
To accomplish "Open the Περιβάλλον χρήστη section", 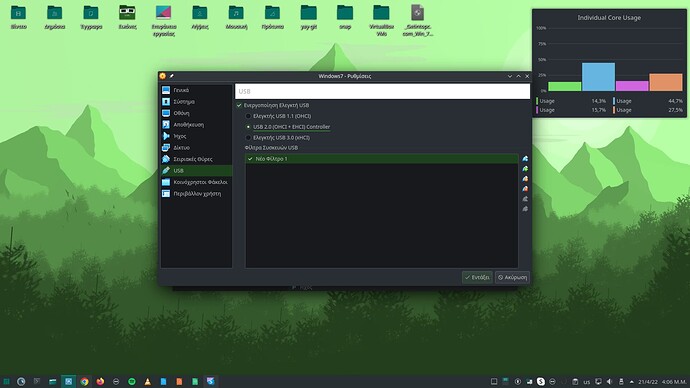I will pos(196,193).
